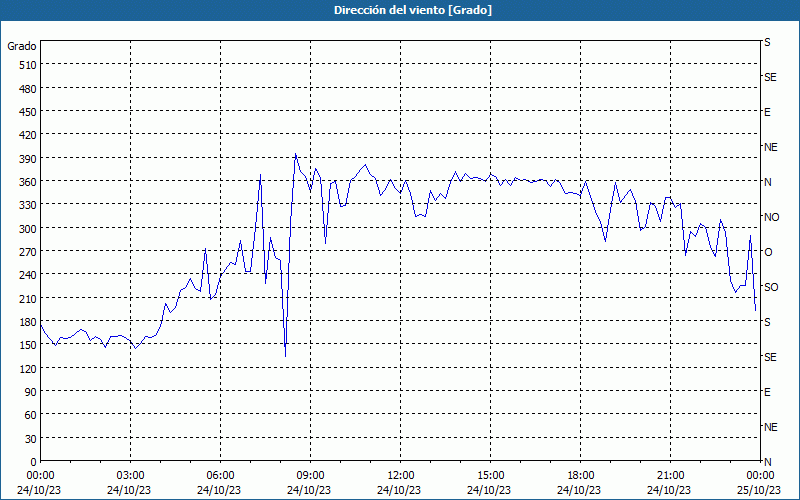Click the 420 degree axis label
Image resolution: width=800 pixels, height=500 pixels.
29,135
